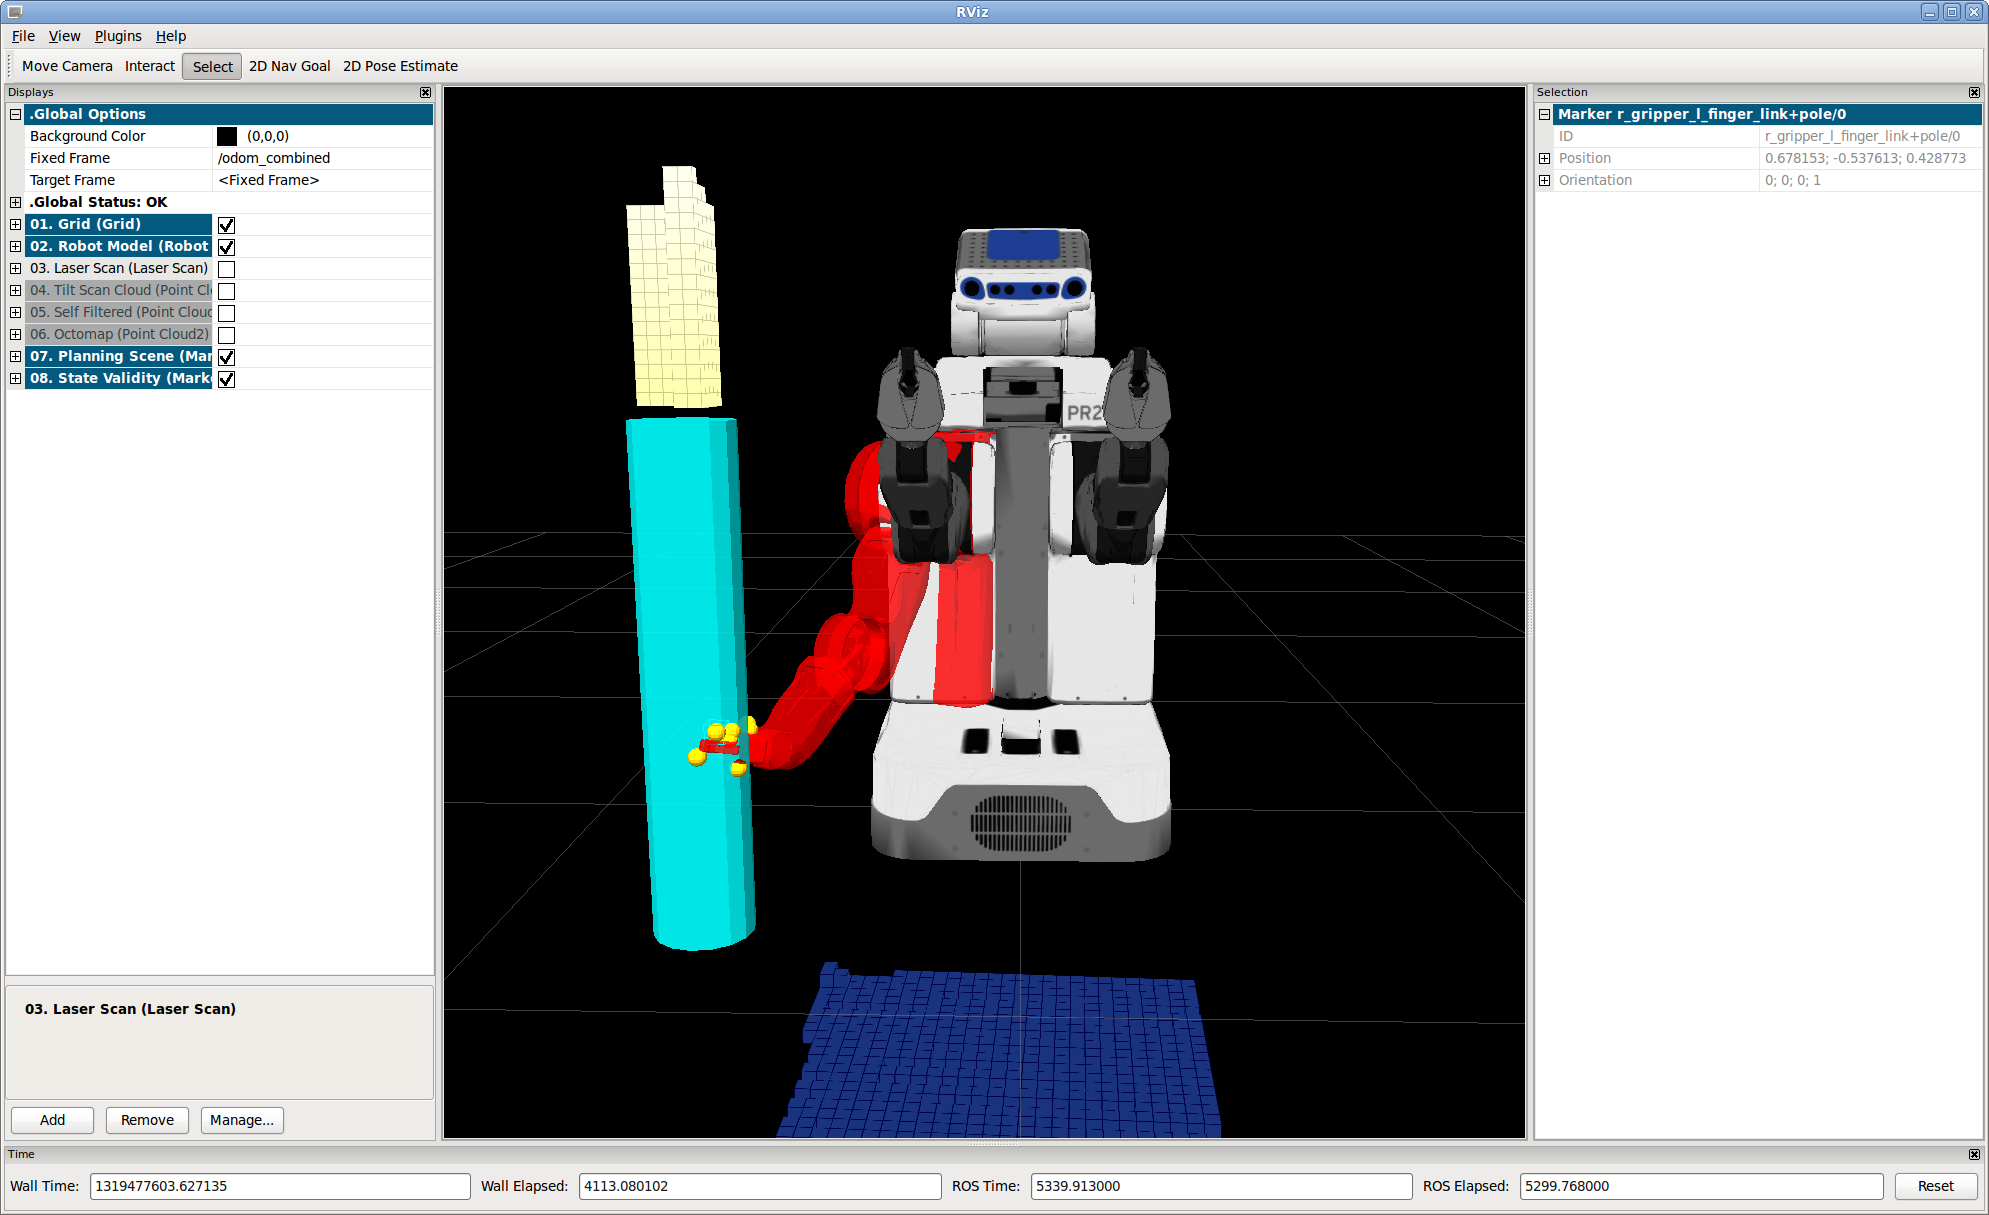Viewport: 1989px width, 1215px height.
Task: Expand the Global Status item
Action: coord(15,202)
